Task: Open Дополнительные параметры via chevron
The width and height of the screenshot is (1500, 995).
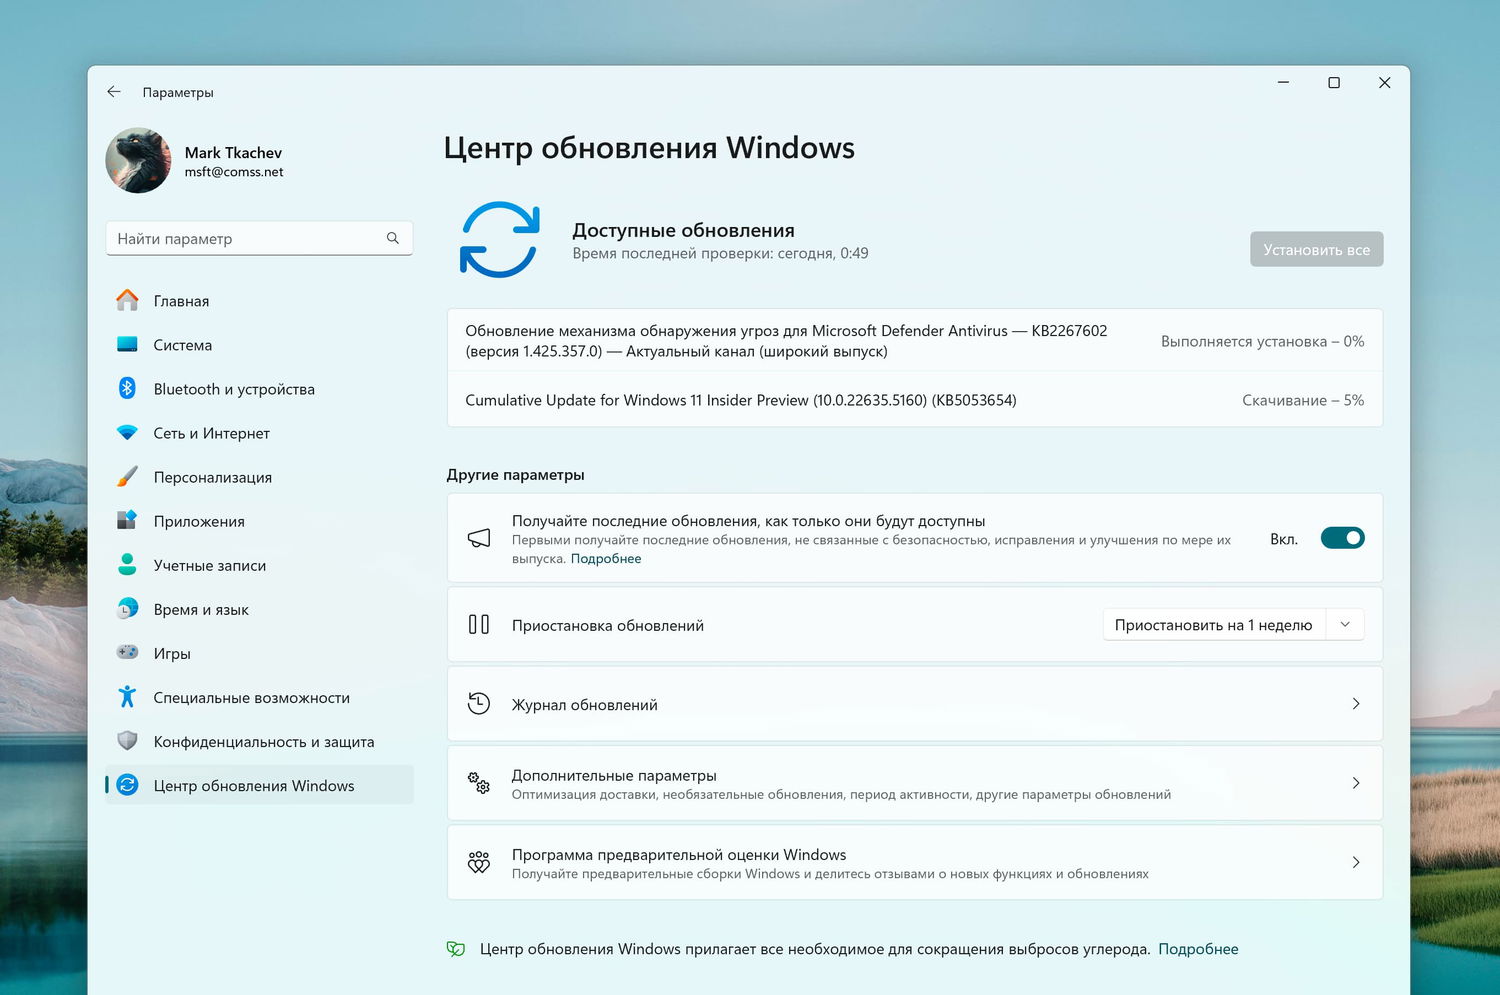Action: tap(1356, 783)
